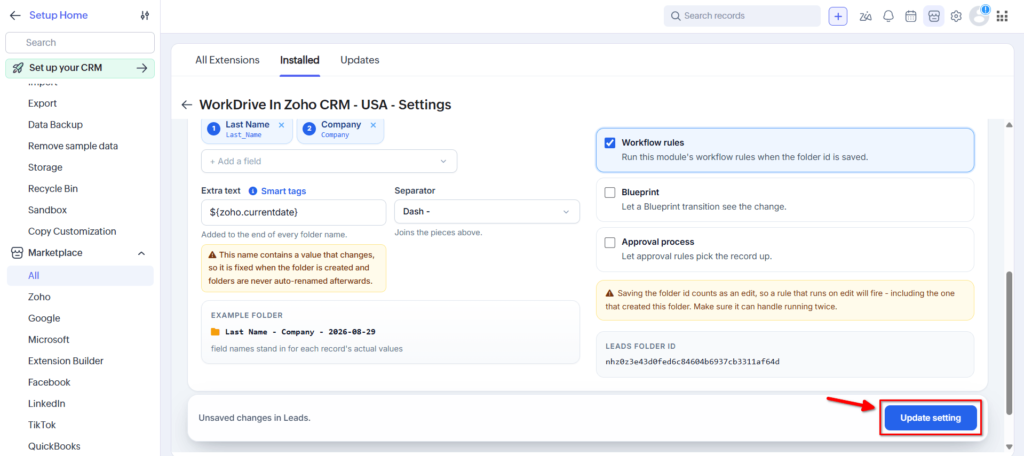The image size is (1024, 456).
Task: Open Export in the sidebar
Action: [42, 103]
